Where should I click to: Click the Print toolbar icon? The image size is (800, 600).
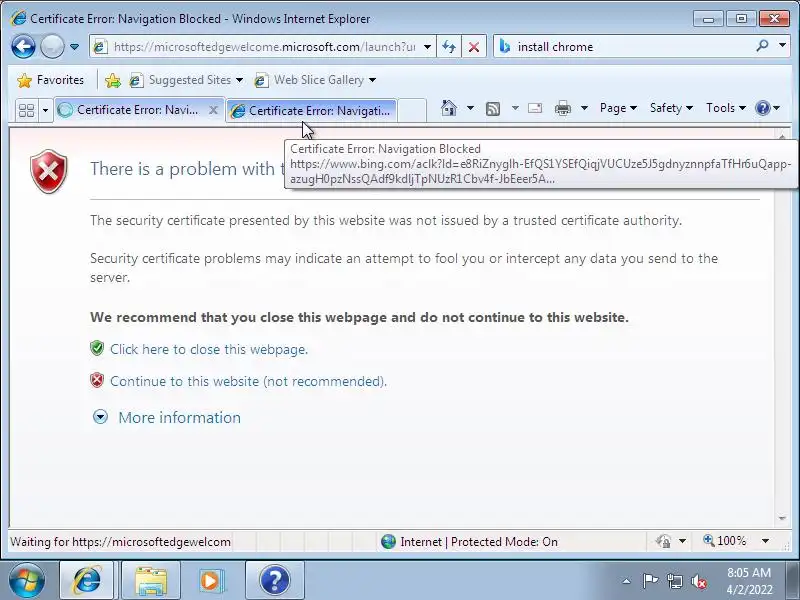pos(563,108)
